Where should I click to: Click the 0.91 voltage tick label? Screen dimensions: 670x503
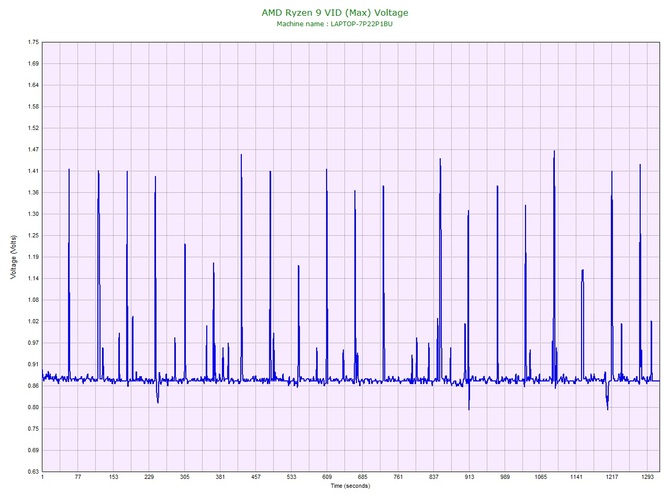pyautogui.click(x=33, y=365)
